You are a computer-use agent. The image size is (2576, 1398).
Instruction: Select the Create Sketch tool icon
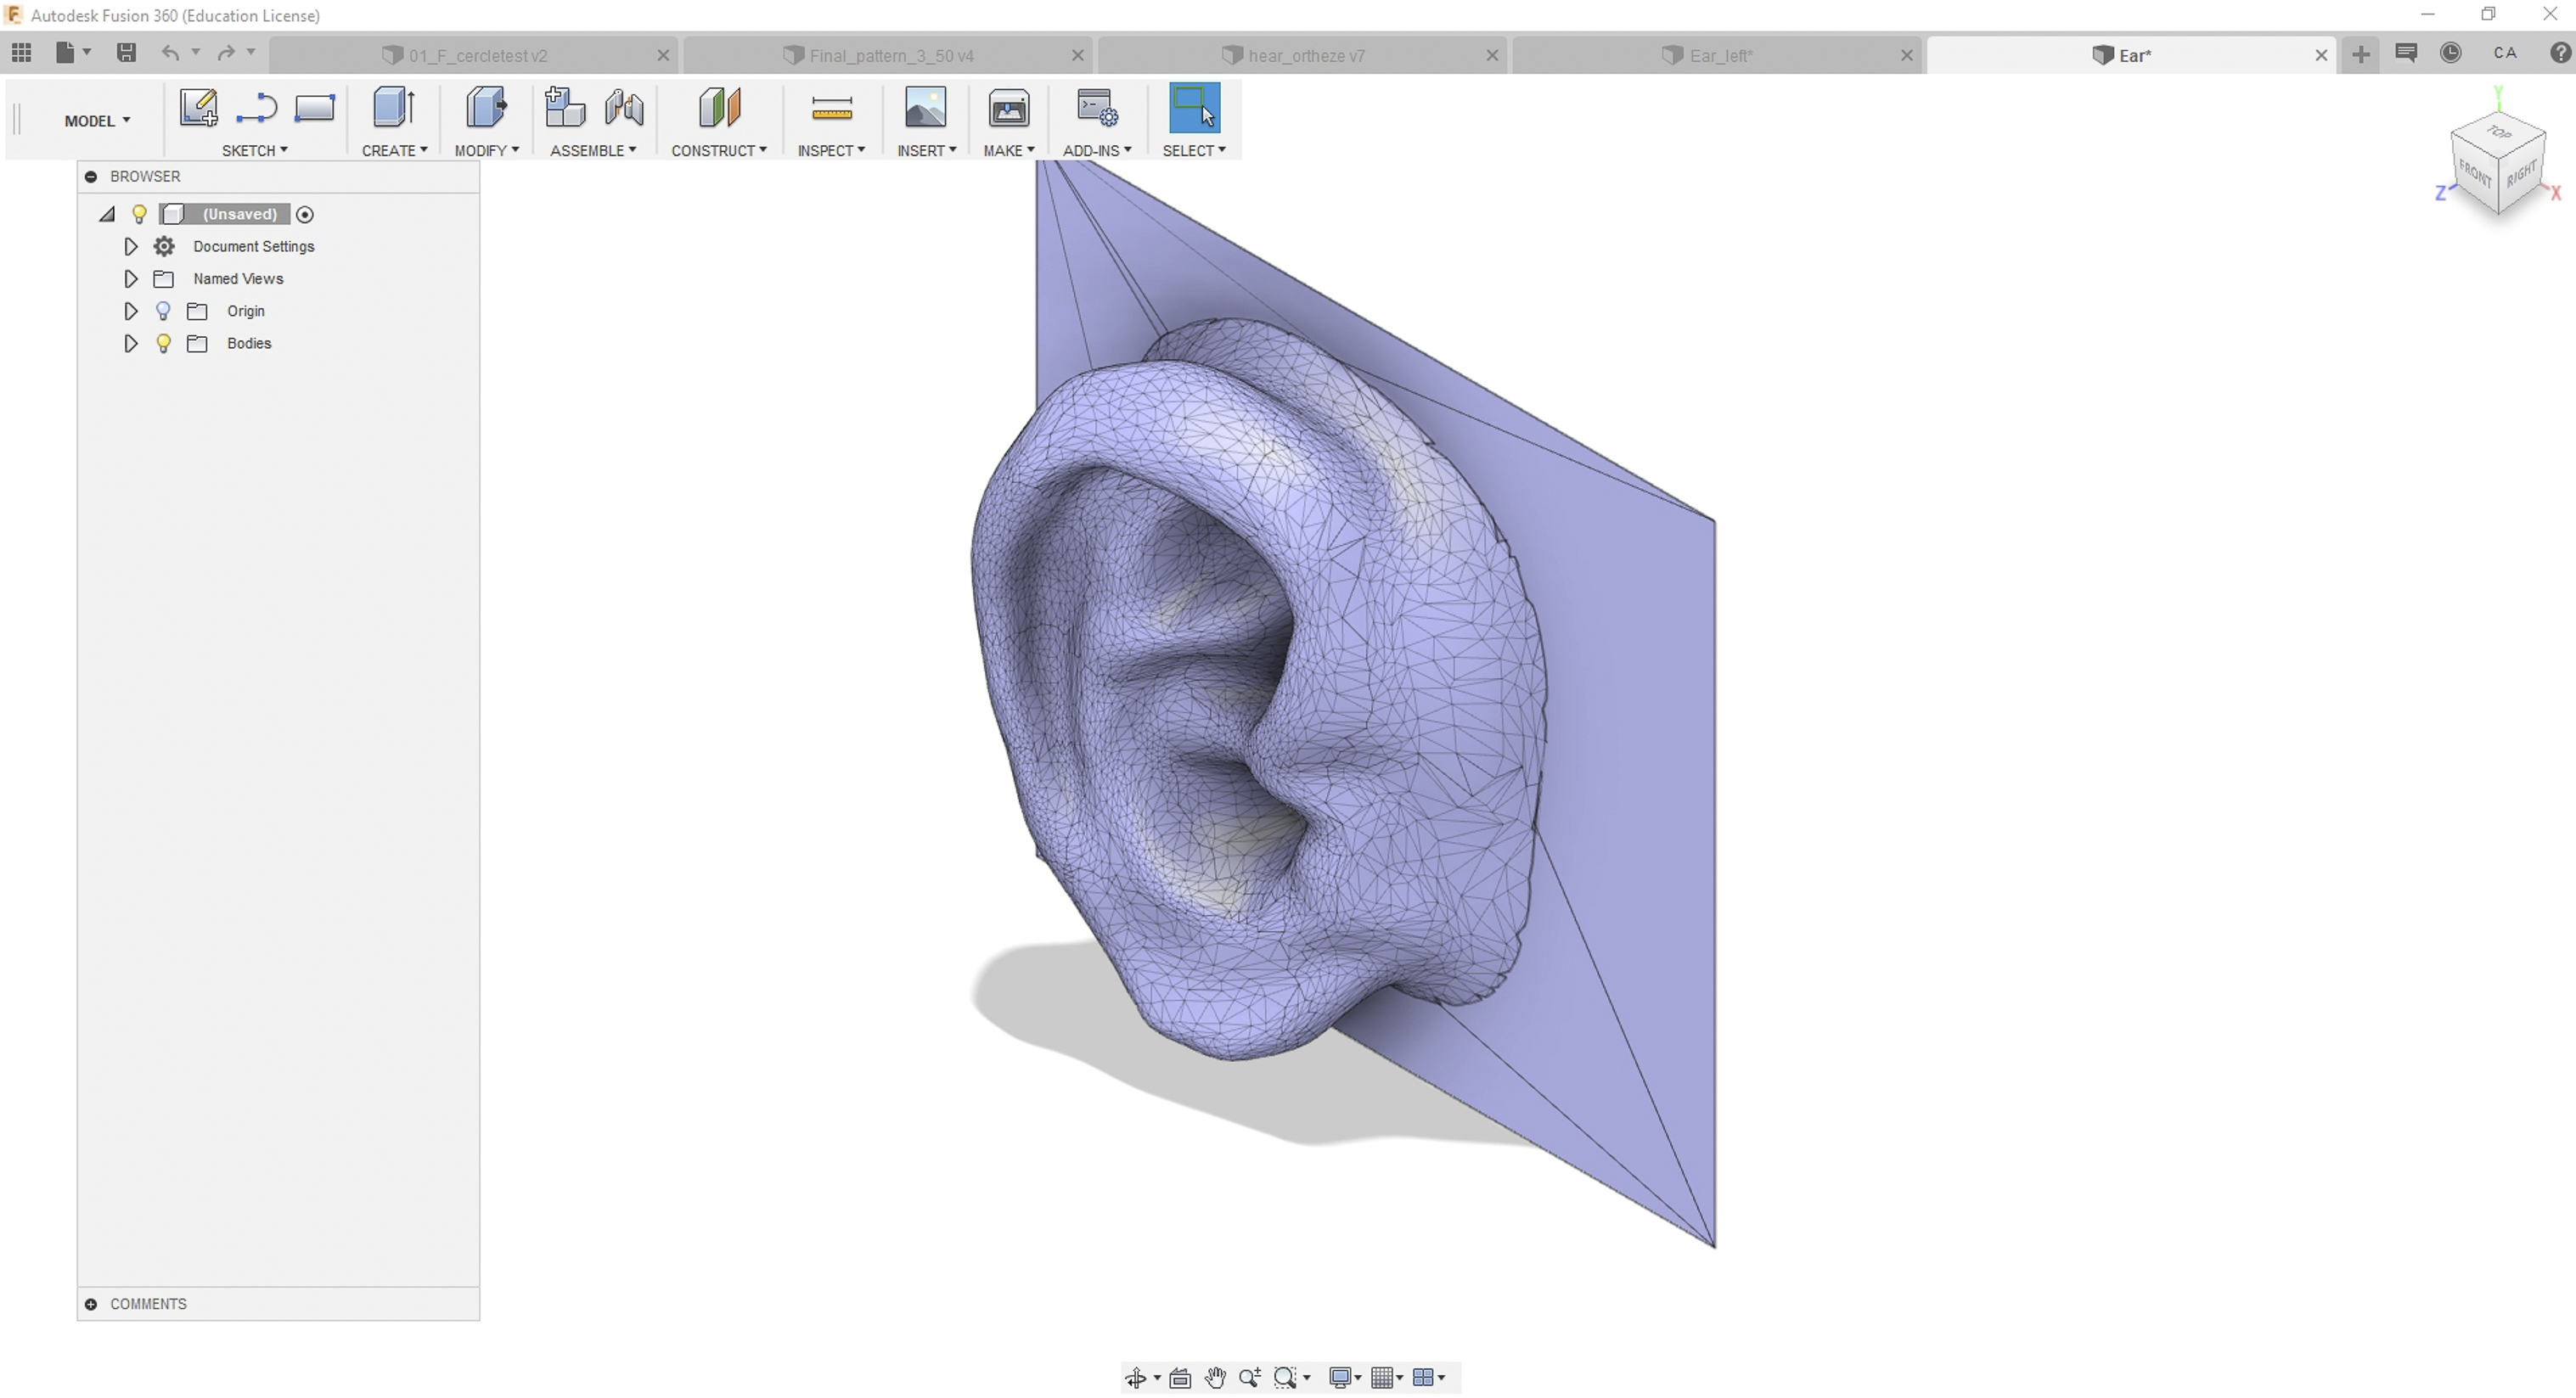point(198,108)
